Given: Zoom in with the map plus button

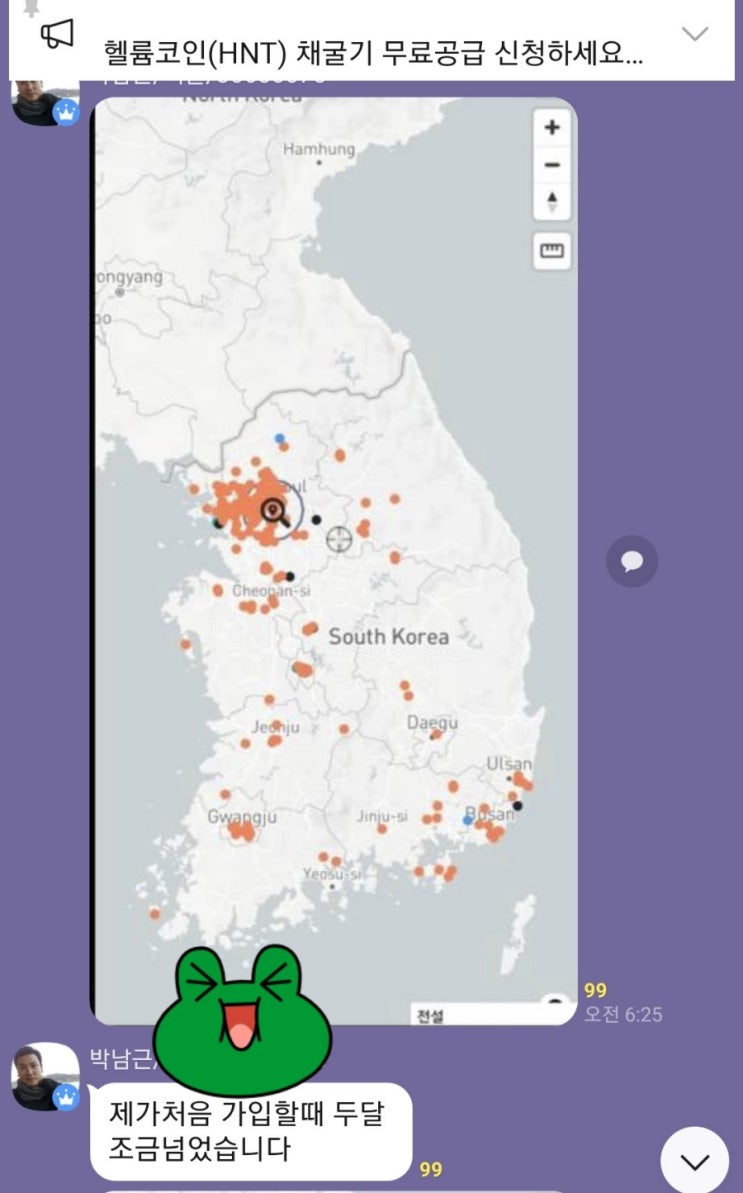Looking at the screenshot, I should point(552,127).
